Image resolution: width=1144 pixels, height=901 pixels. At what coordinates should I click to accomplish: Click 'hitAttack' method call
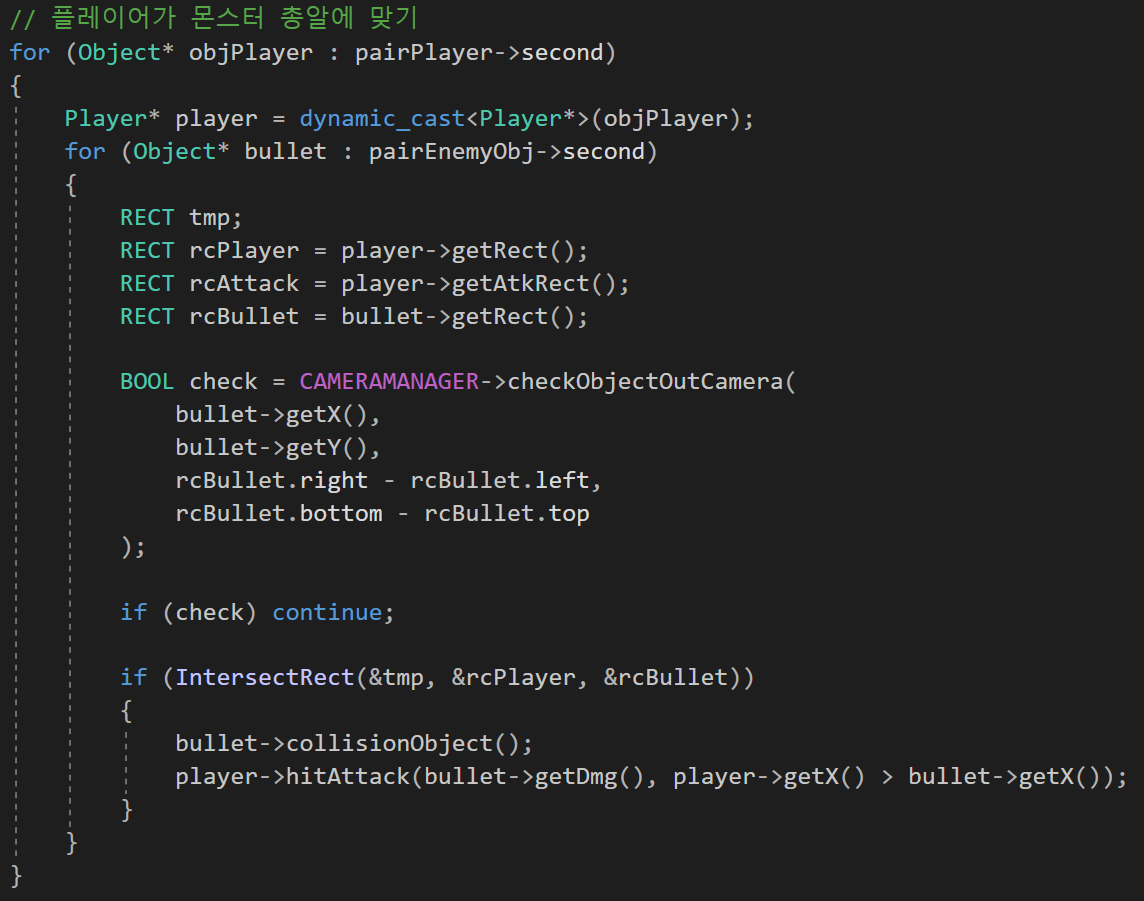[x=348, y=776]
